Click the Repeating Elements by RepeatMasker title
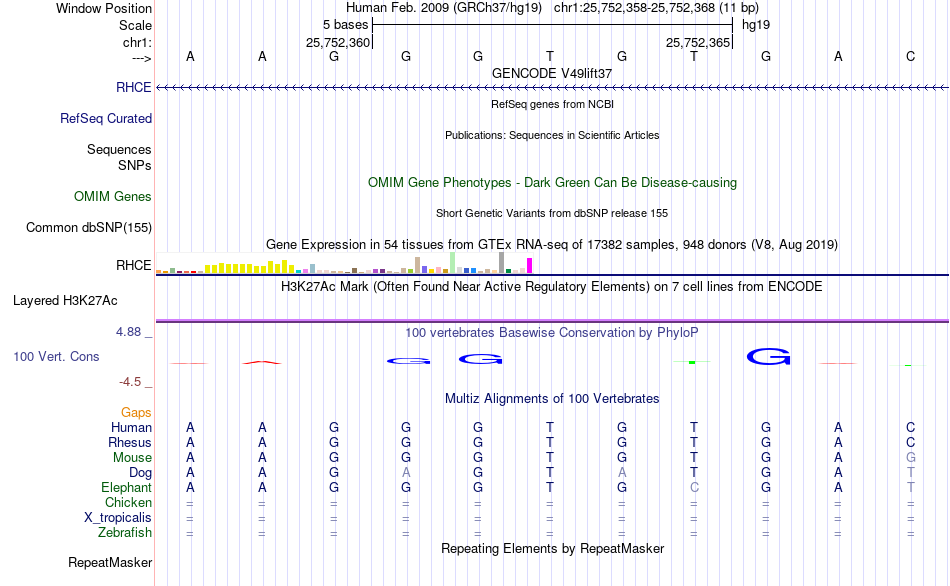950x586 pixels. pyautogui.click(x=552, y=548)
